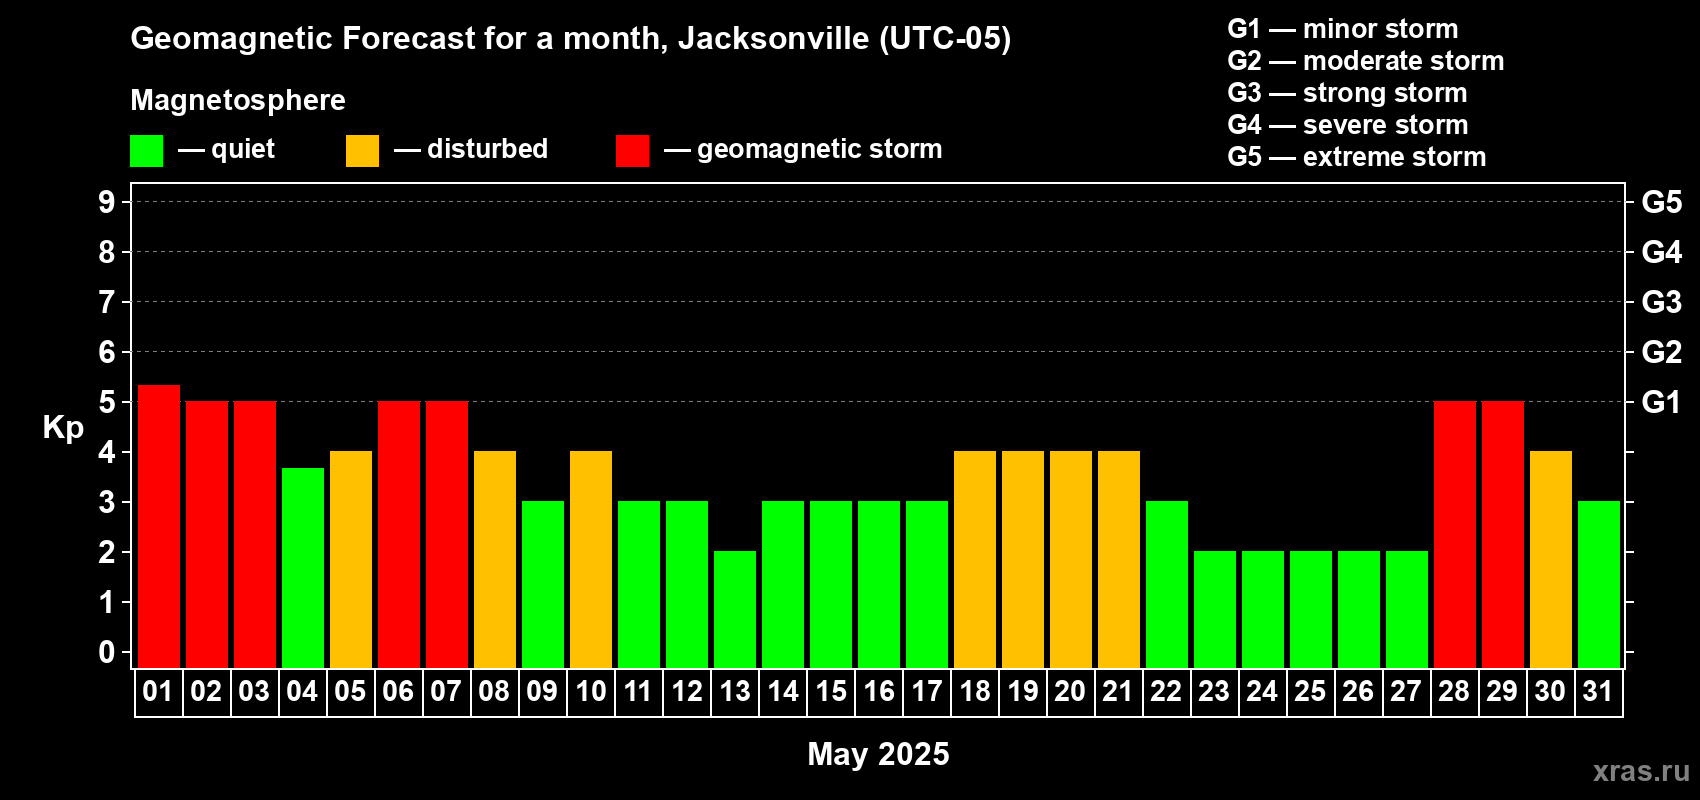The height and width of the screenshot is (800, 1700).
Task: Click the G5 right-axis label
Action: (x=1662, y=203)
